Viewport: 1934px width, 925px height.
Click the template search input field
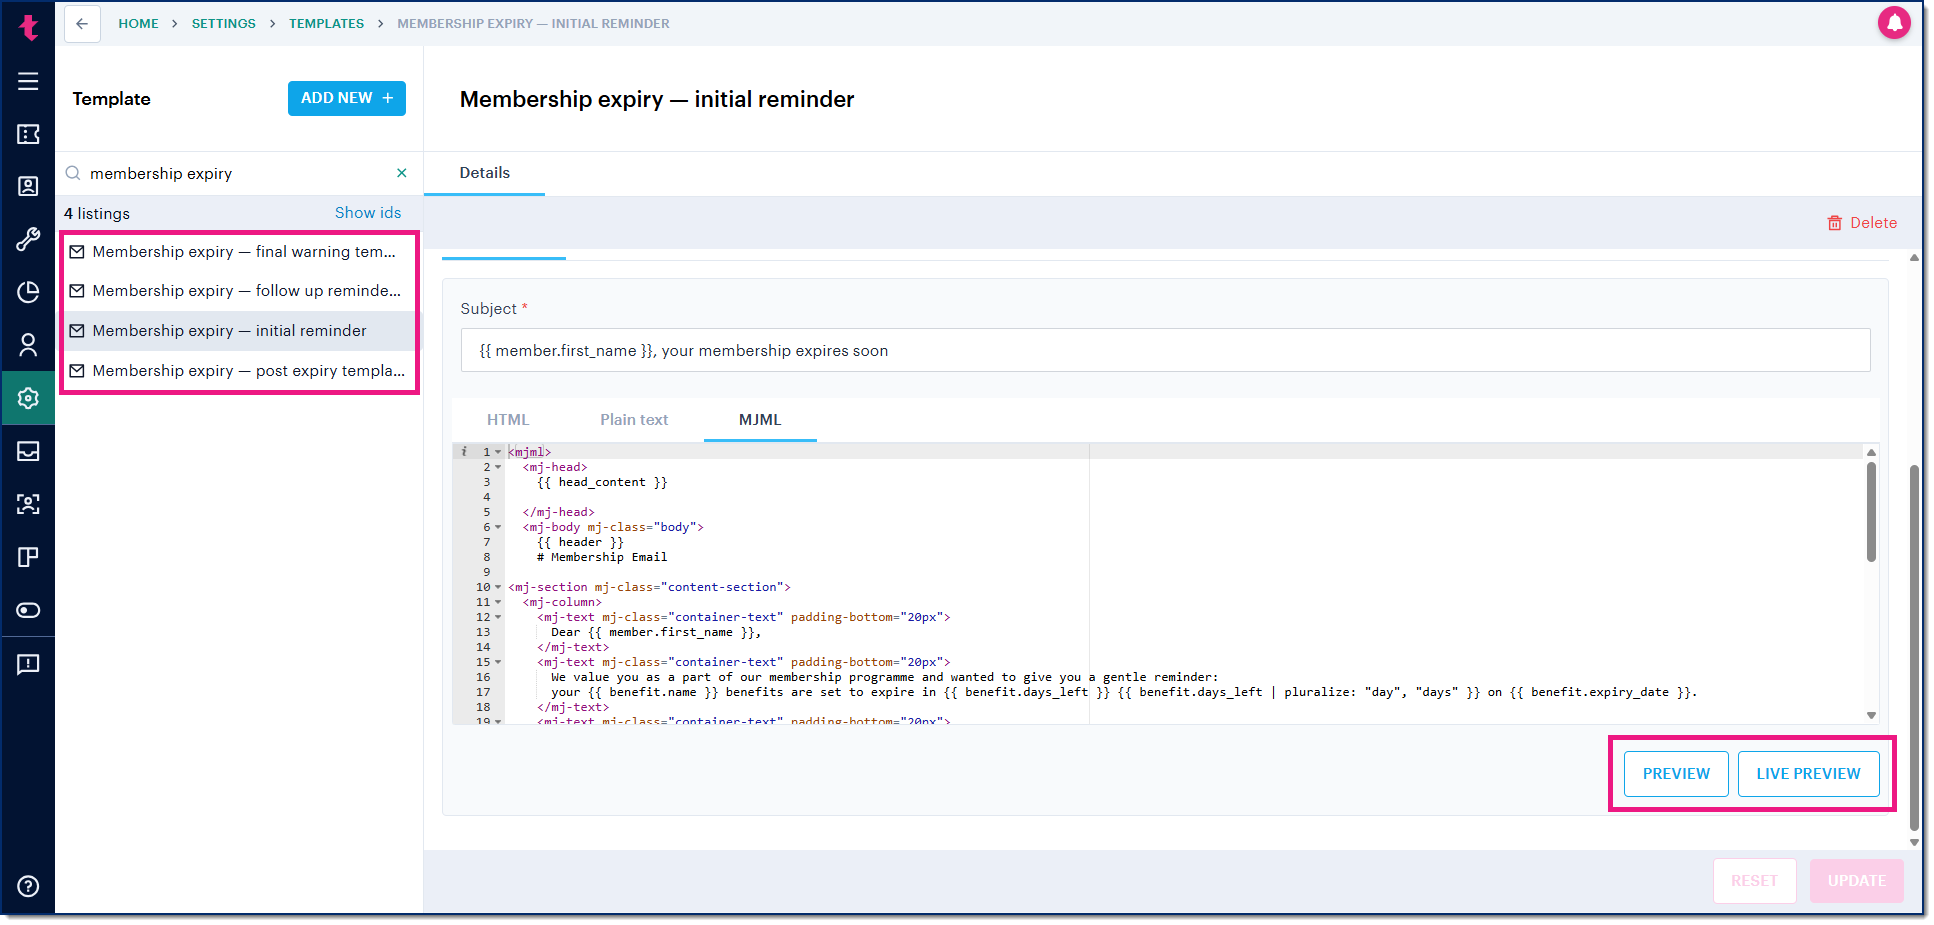click(x=238, y=173)
